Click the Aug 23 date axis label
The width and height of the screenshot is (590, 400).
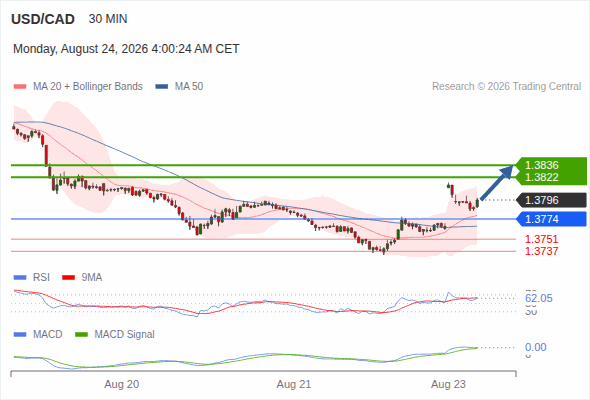click(448, 384)
